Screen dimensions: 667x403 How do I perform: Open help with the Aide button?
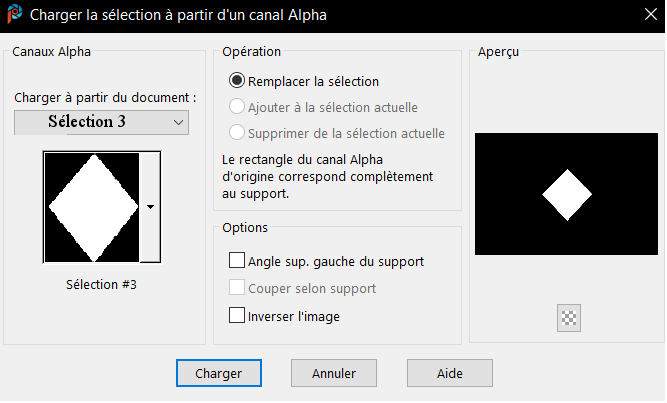pyautogui.click(x=449, y=373)
